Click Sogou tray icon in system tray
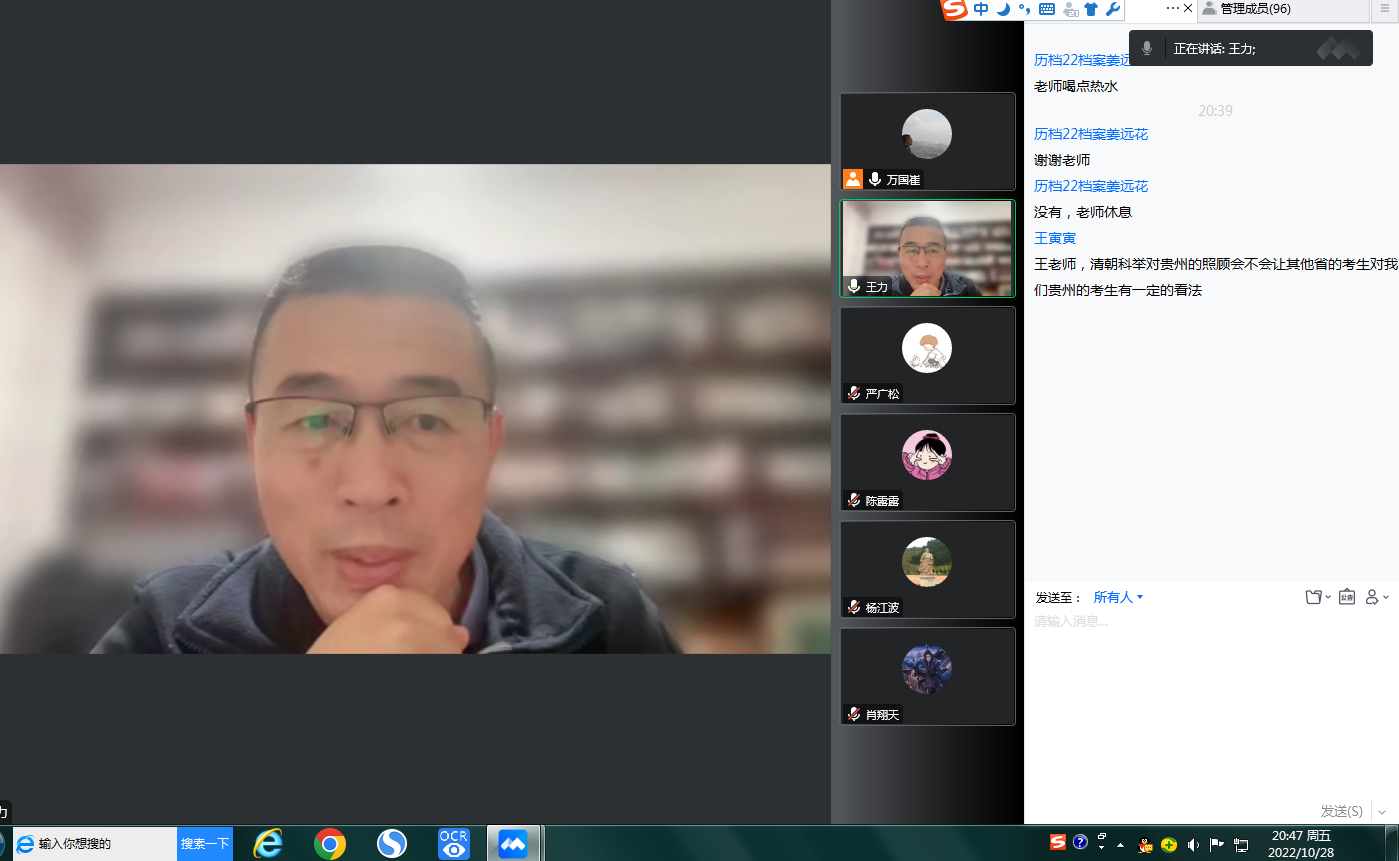This screenshot has width=1399, height=861. (x=1058, y=842)
